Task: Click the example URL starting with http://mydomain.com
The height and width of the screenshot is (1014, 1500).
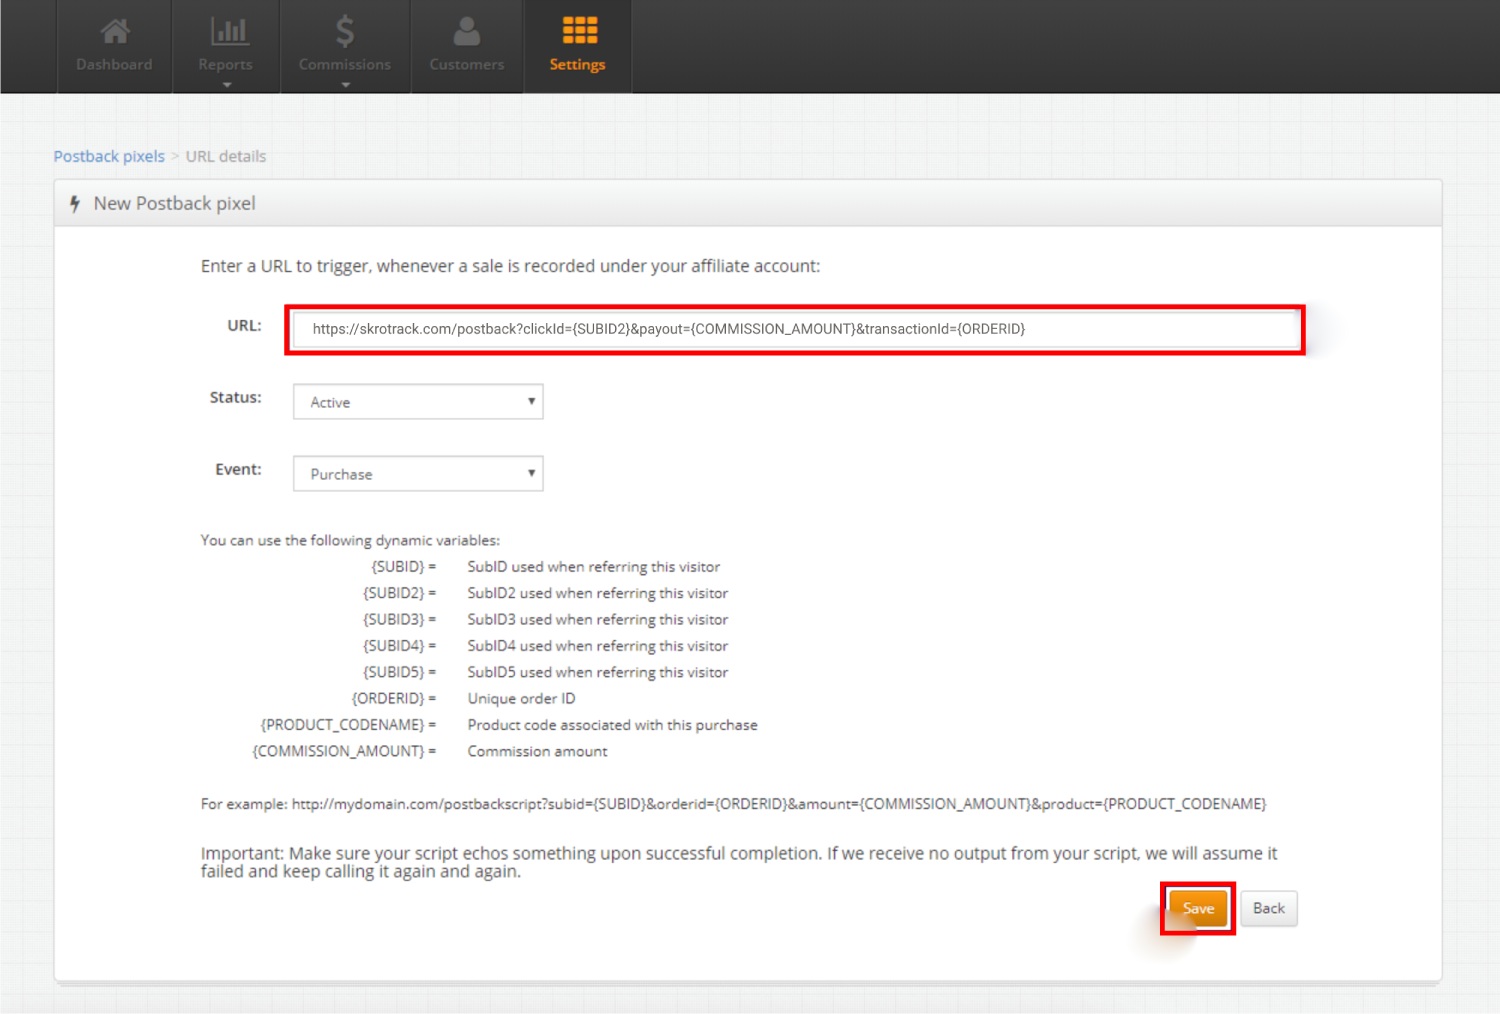Action: [779, 804]
